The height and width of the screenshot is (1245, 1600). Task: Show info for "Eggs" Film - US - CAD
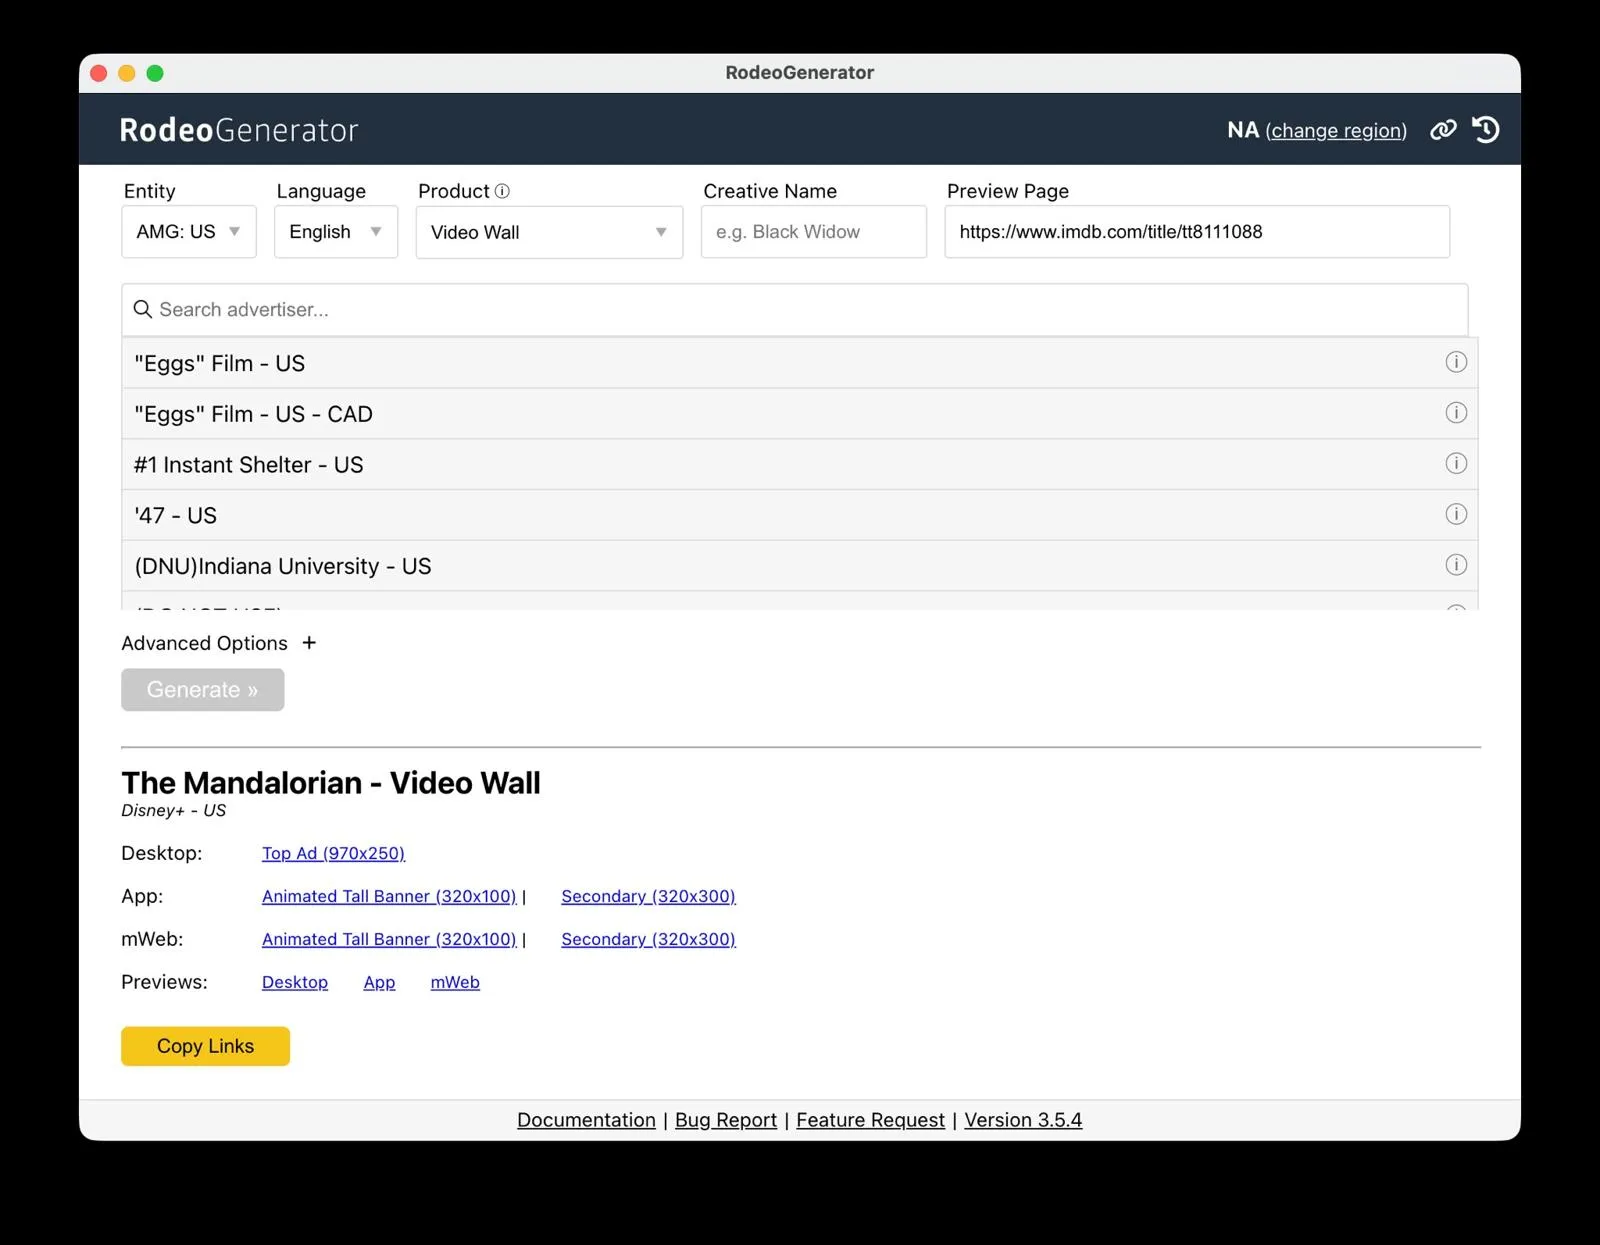[x=1456, y=413]
